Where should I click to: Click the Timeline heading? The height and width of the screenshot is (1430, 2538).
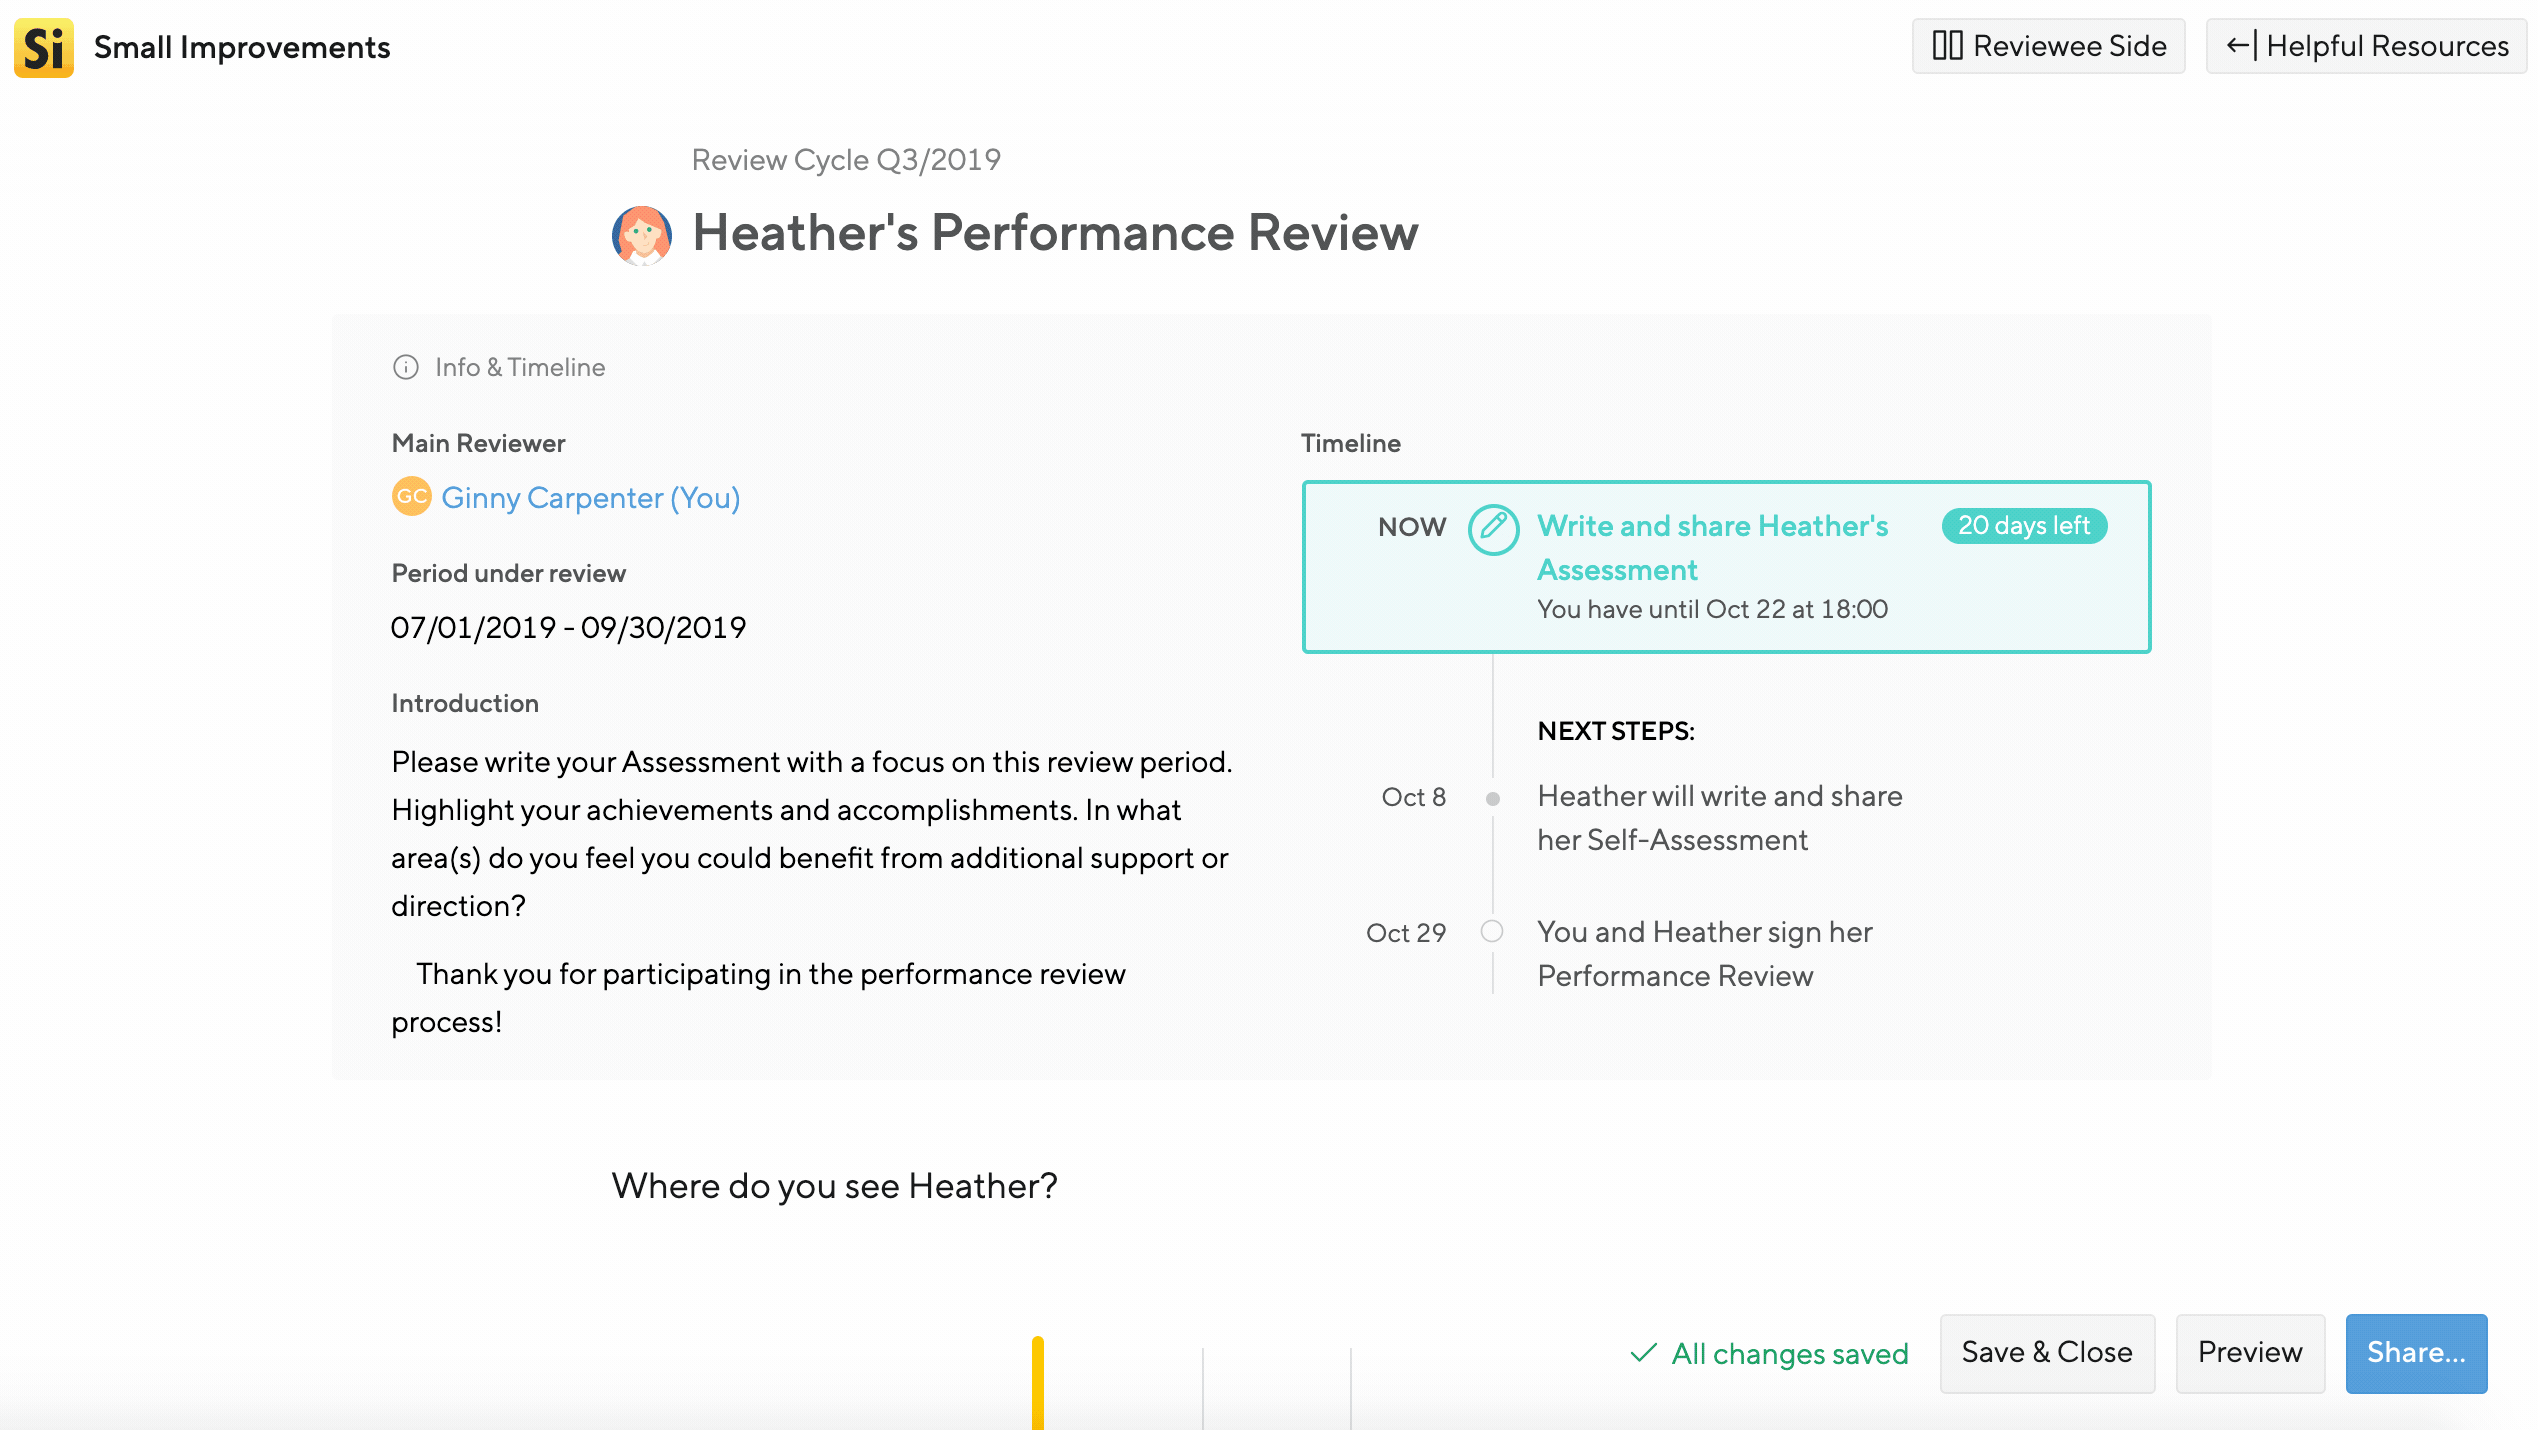pyautogui.click(x=1350, y=443)
